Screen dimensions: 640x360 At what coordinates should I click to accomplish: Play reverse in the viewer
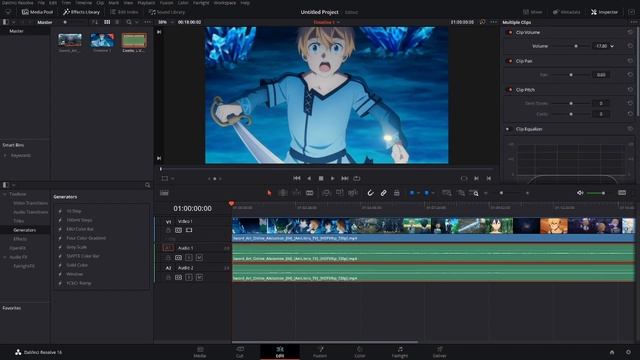(309, 178)
